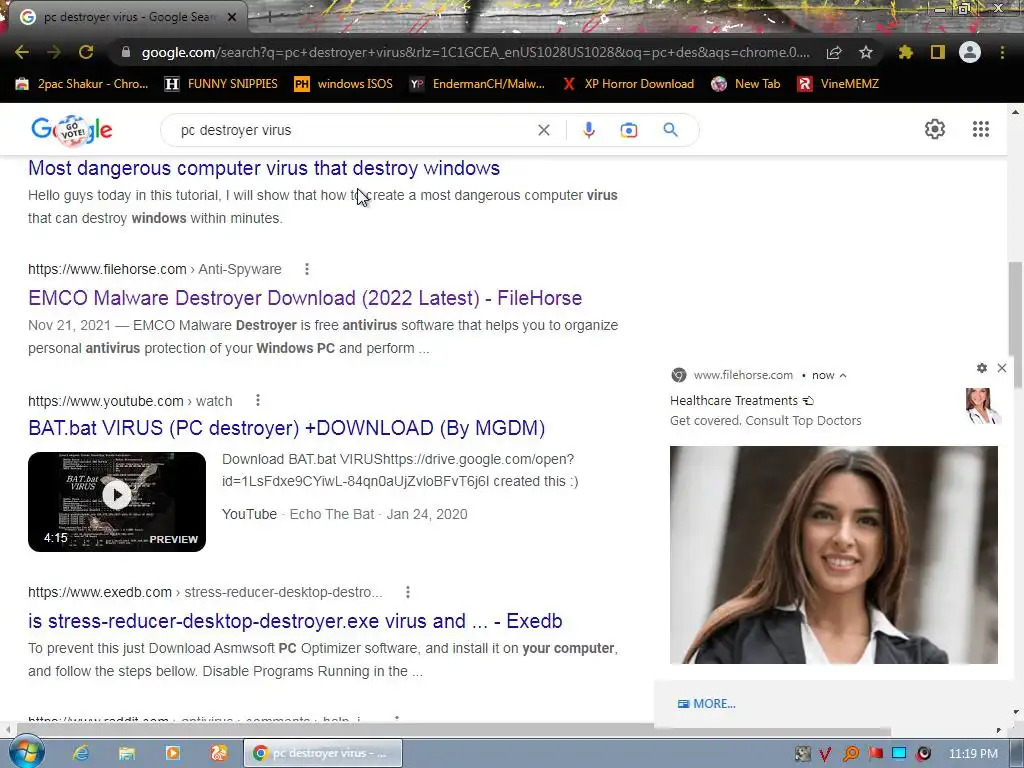Screen dimensions: 1024x768
Task: Open the share page icon in address bar
Action: 834,53
